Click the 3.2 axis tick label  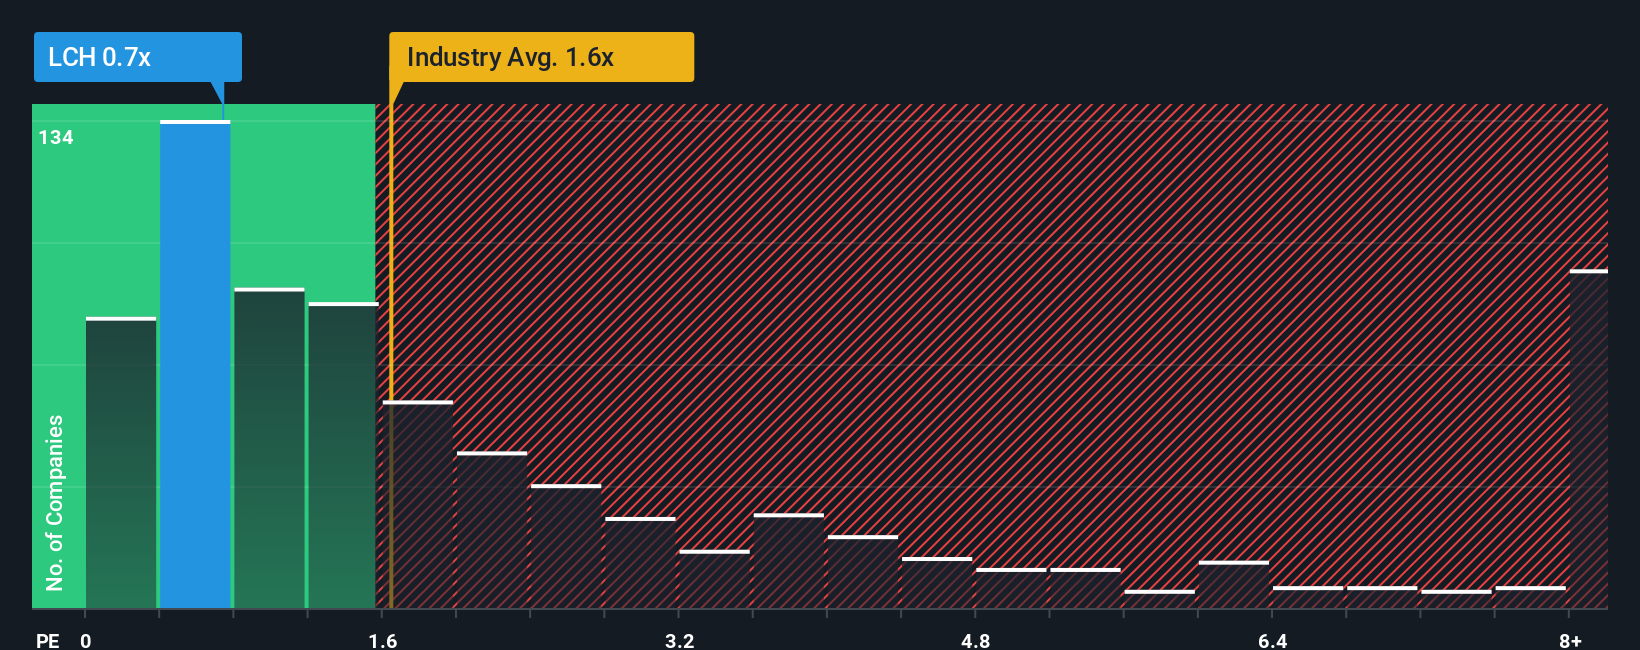click(680, 640)
